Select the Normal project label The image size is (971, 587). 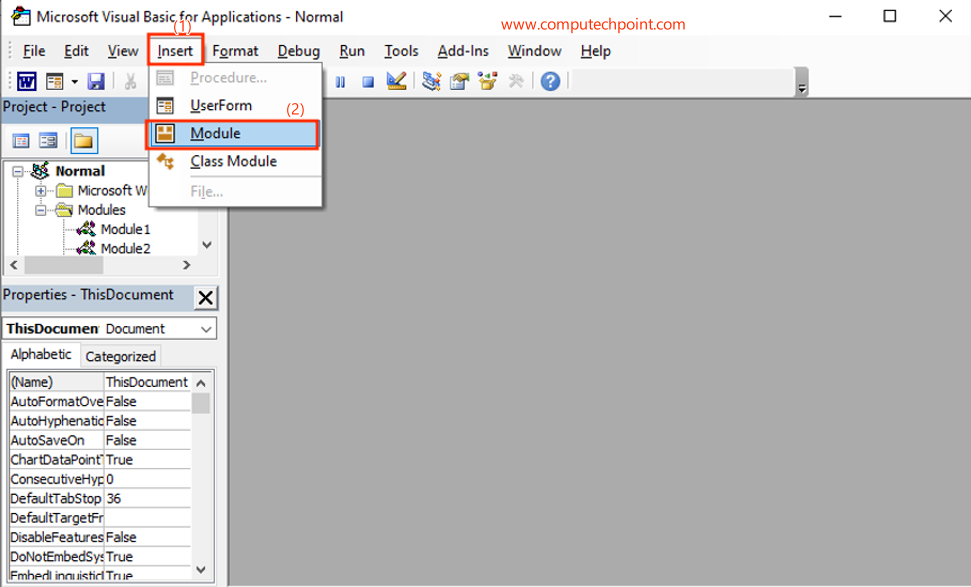(x=80, y=171)
